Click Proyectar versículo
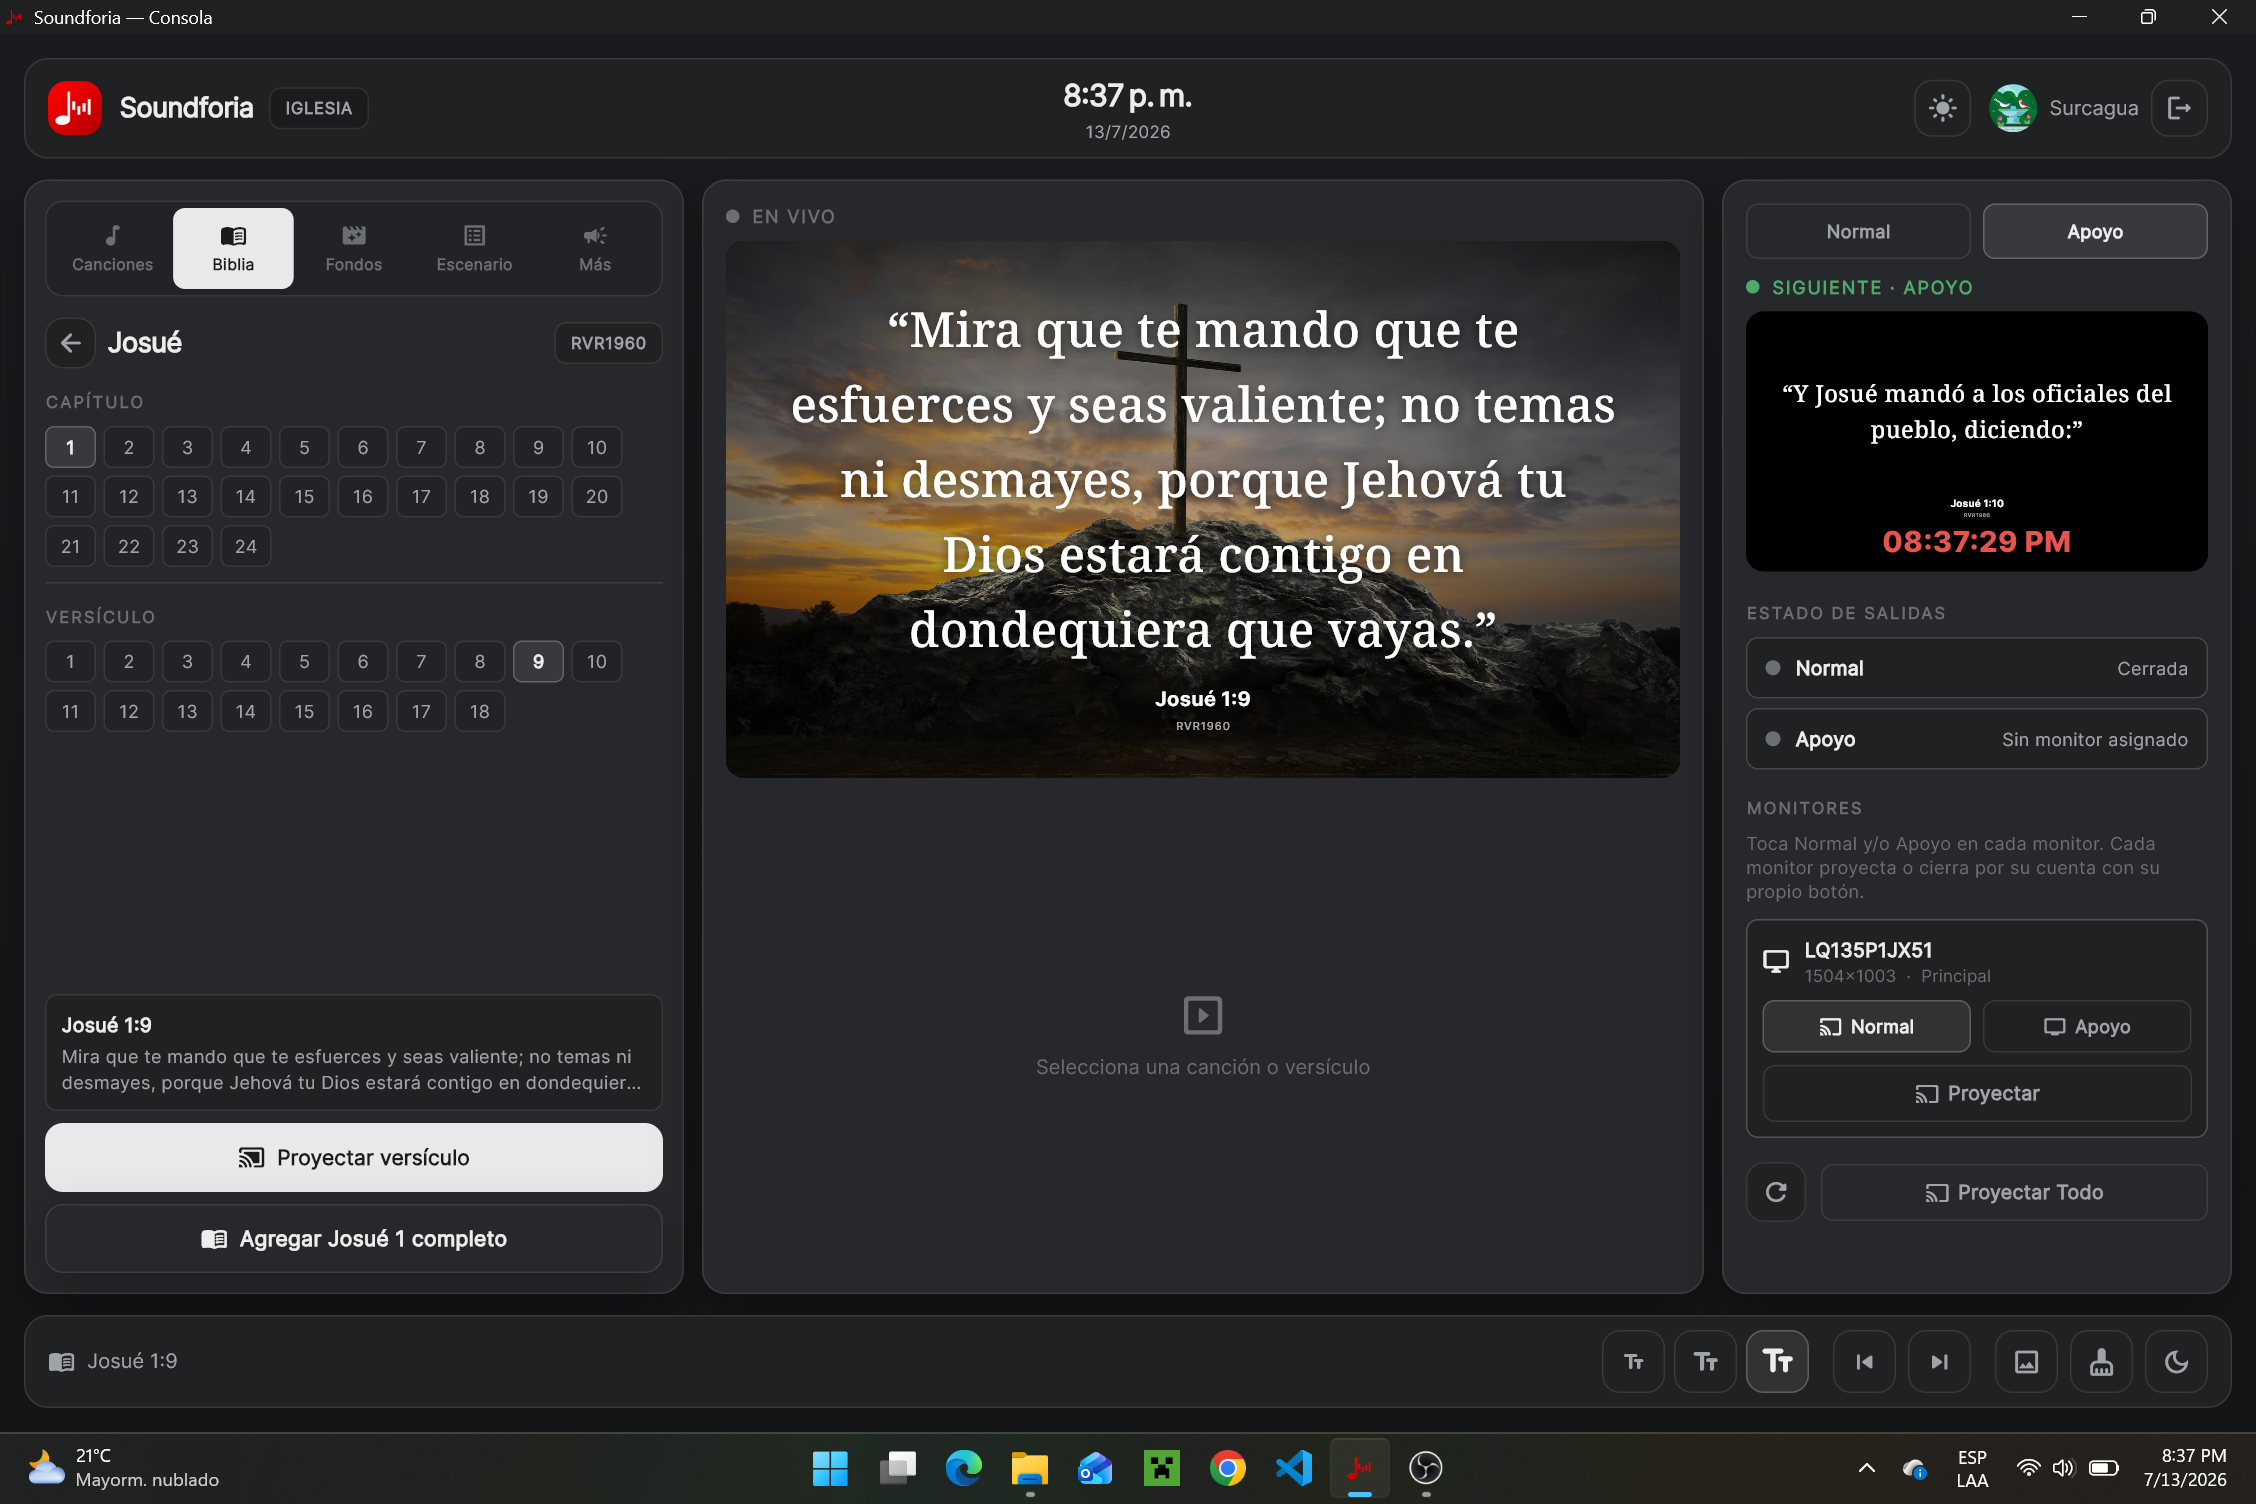The height and width of the screenshot is (1504, 2256). 354,1157
